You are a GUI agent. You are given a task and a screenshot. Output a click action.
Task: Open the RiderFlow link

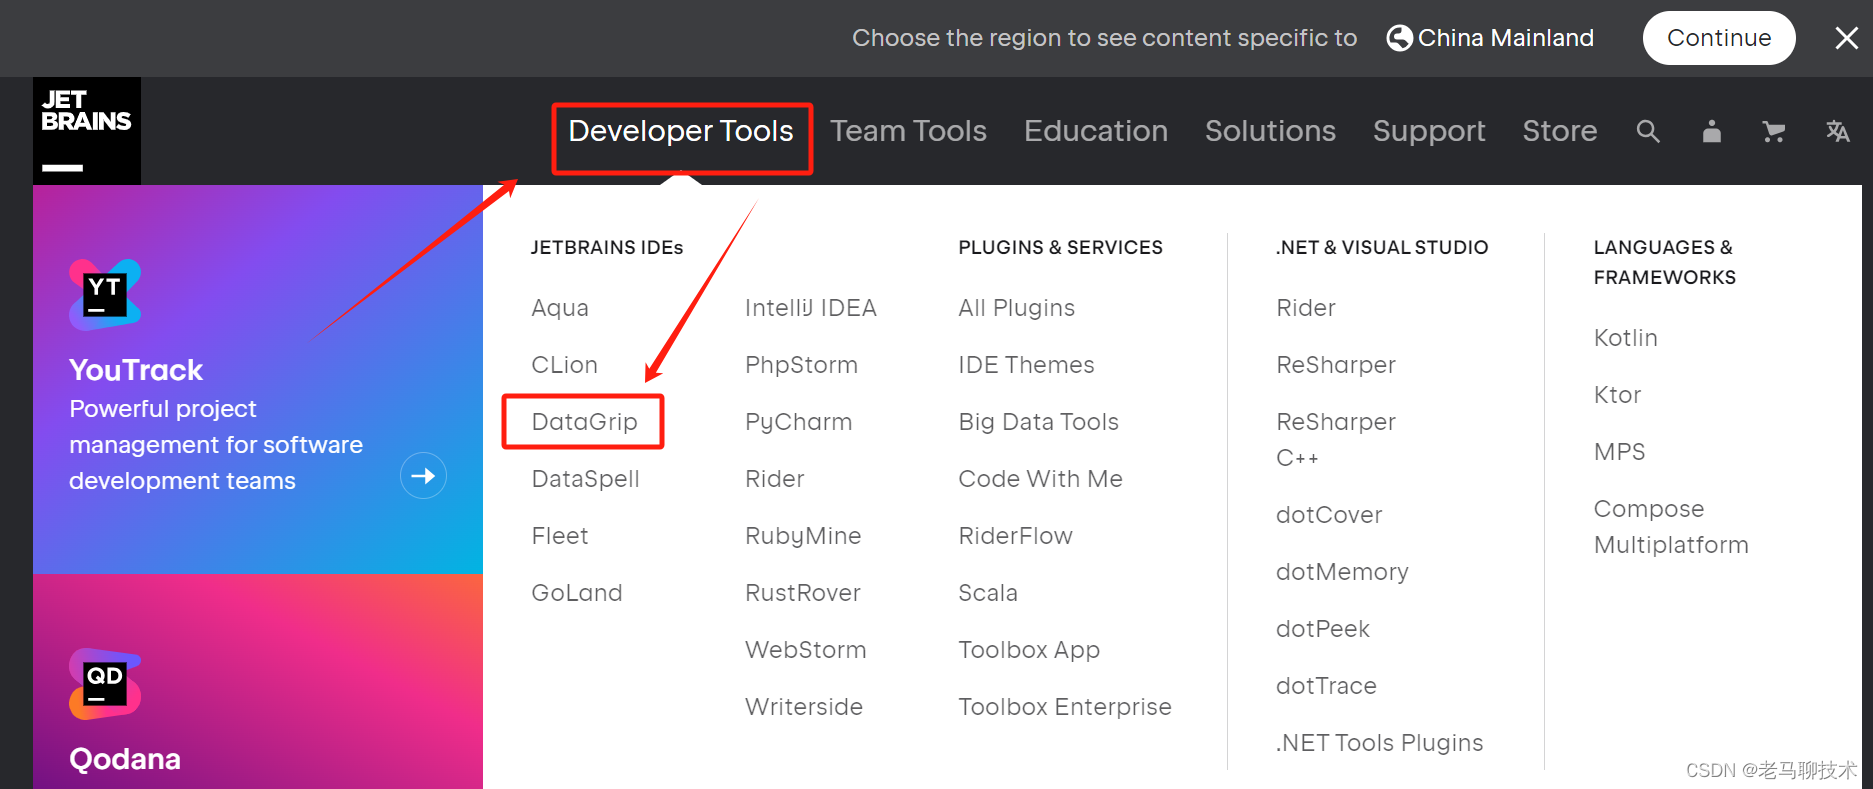(1016, 536)
